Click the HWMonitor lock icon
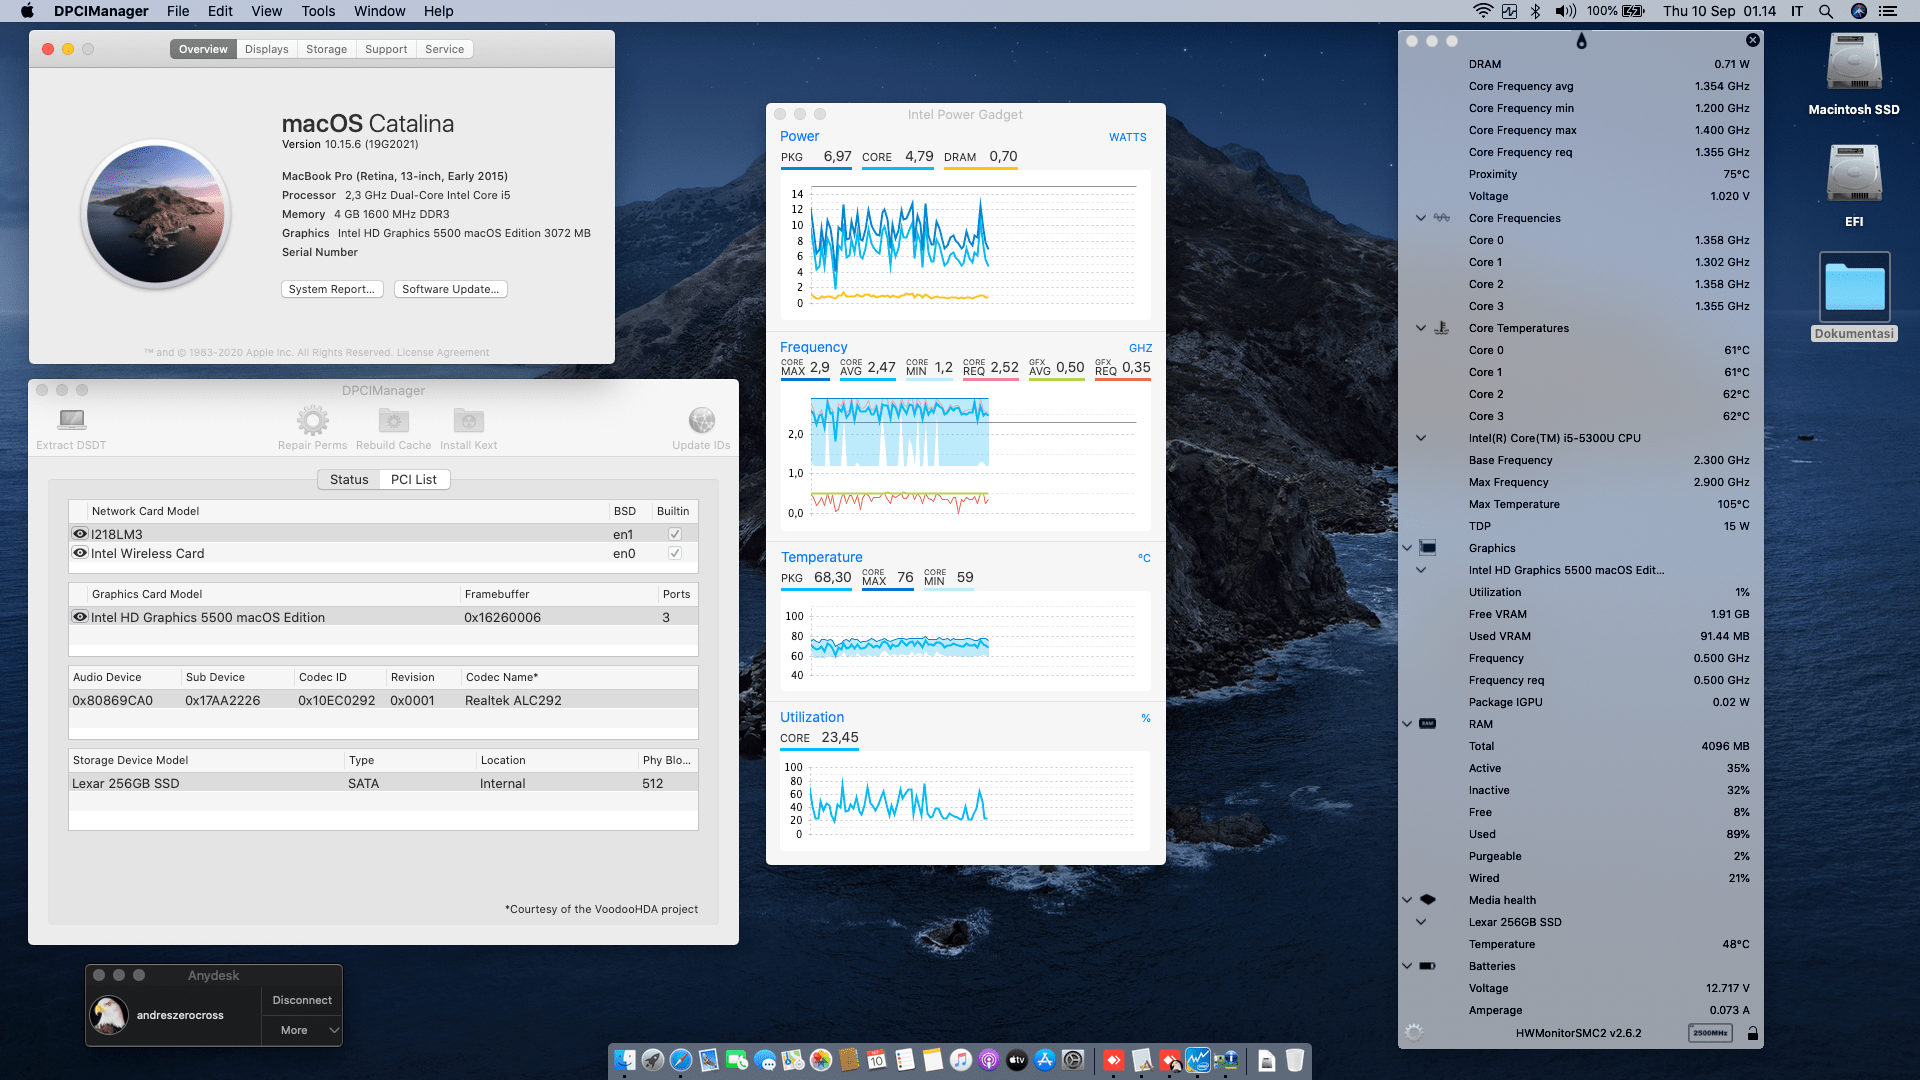1920x1080 pixels. (x=1753, y=1034)
